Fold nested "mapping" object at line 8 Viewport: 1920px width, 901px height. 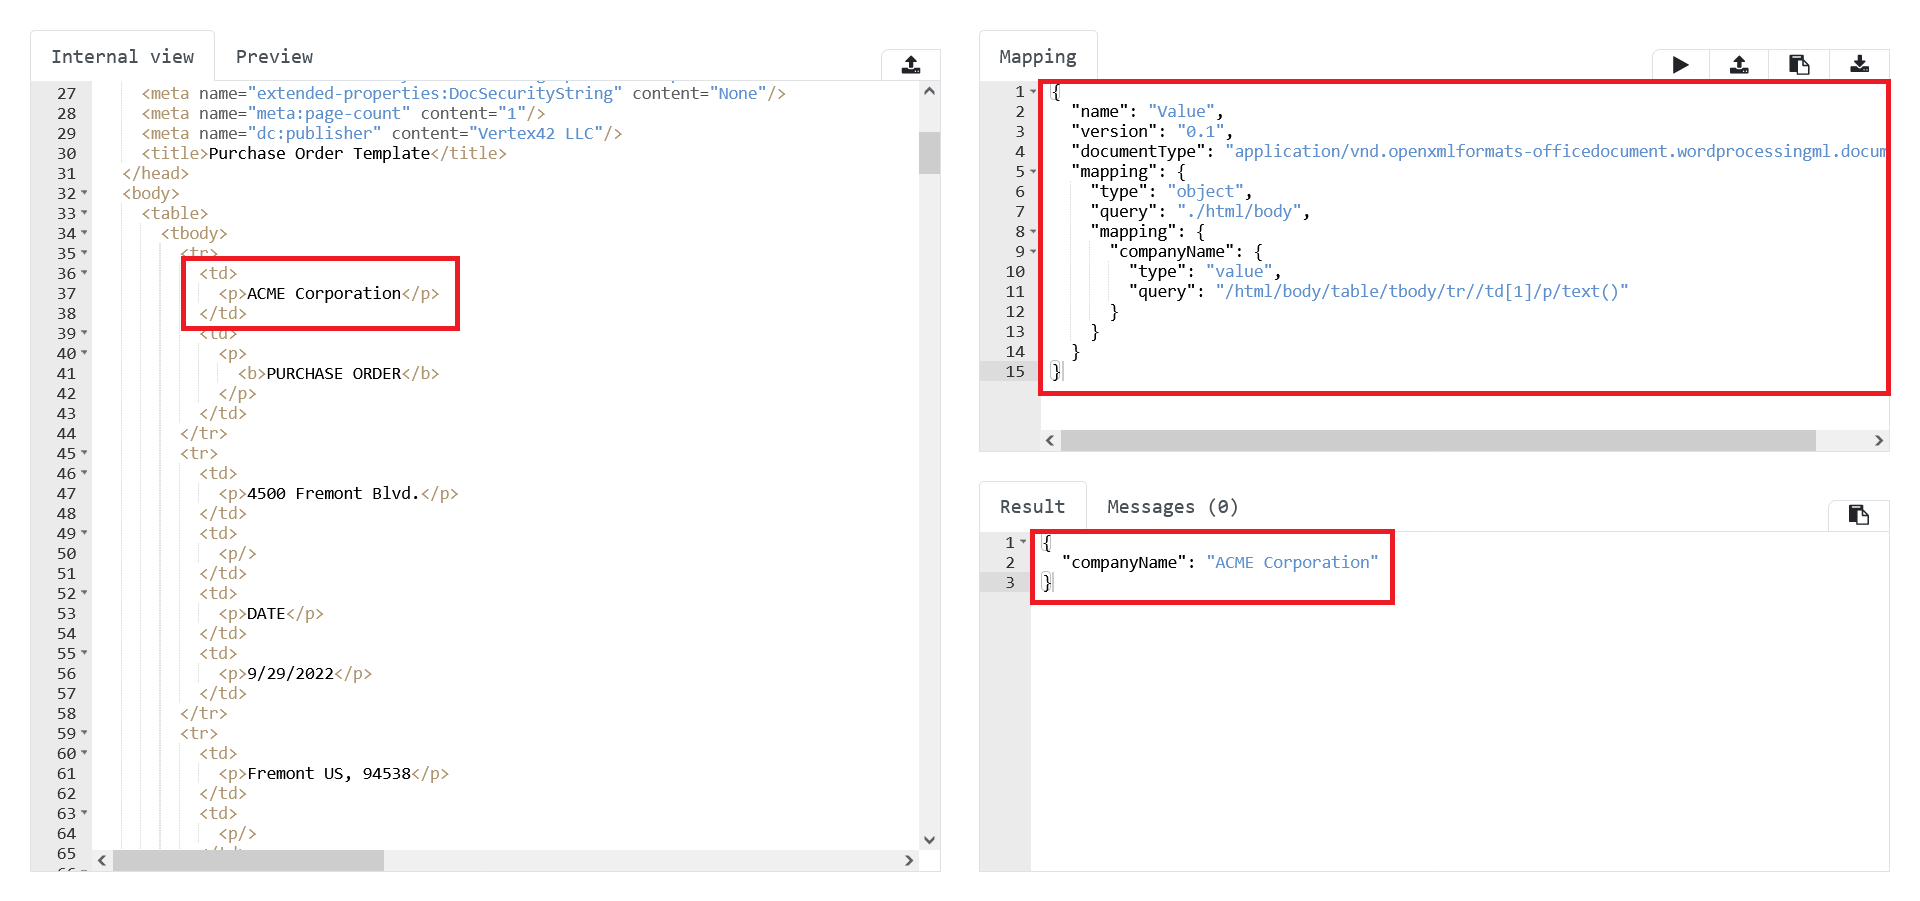point(1033,232)
